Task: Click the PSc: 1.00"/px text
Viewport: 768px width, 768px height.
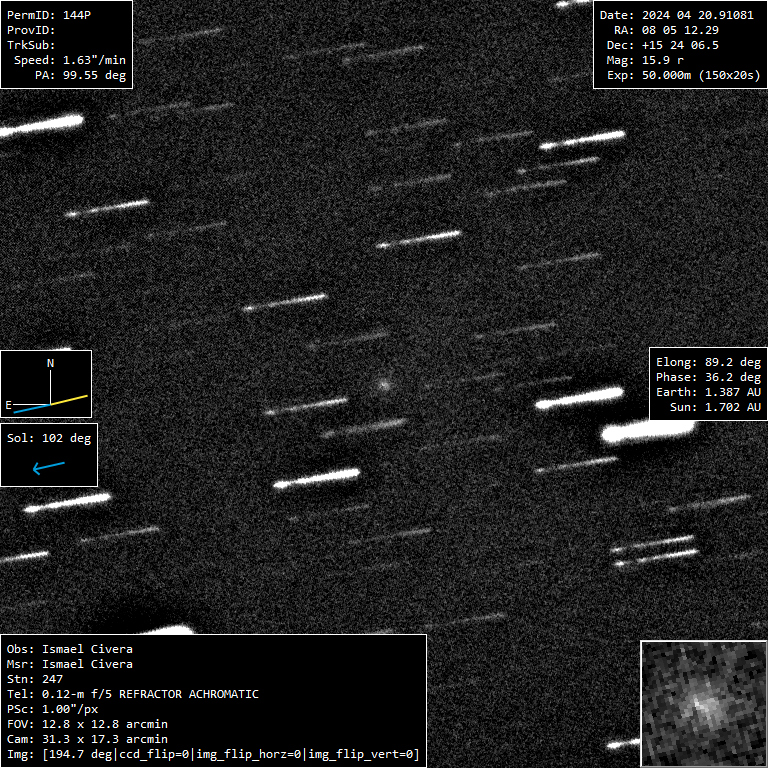Action: pyautogui.click(x=52, y=710)
